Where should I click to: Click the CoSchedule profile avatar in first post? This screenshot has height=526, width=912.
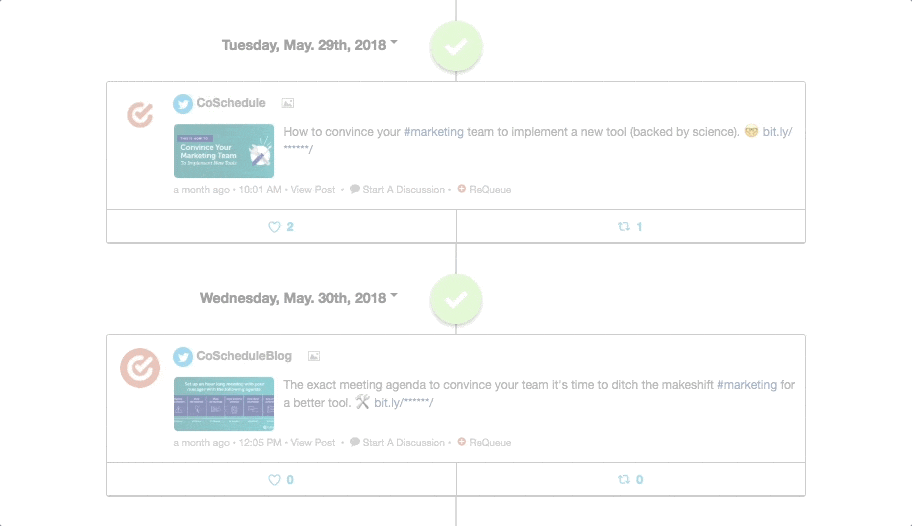[140, 115]
